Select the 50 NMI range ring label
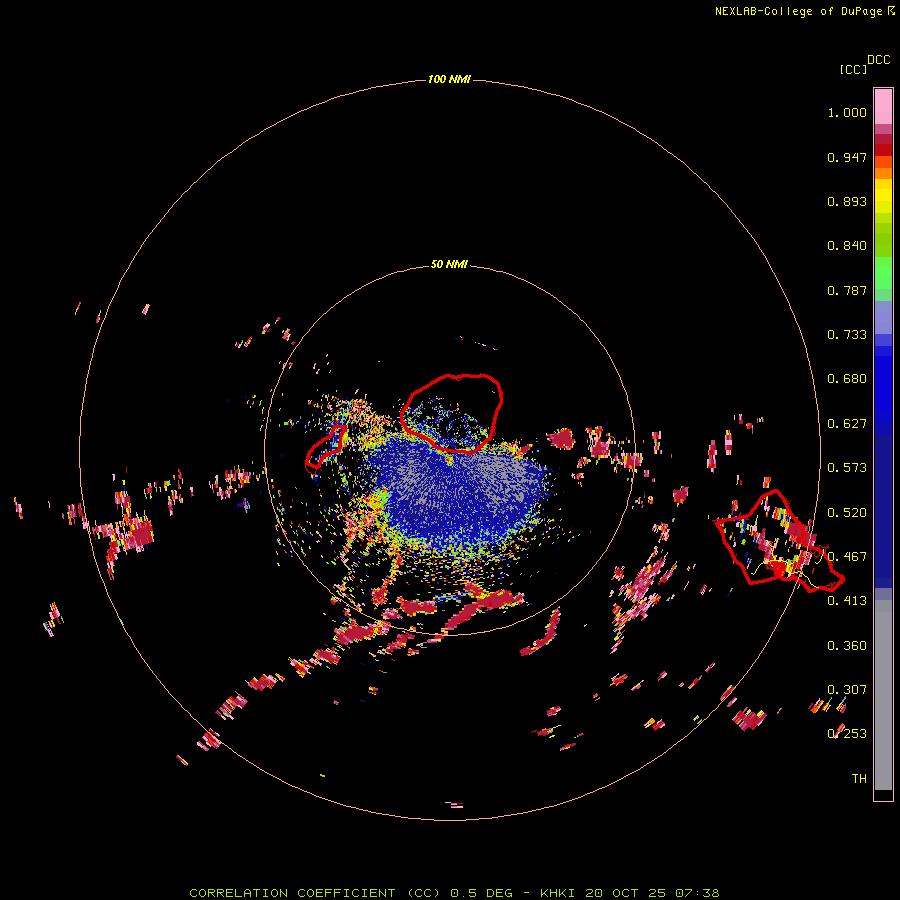The image size is (900, 900). tap(449, 265)
